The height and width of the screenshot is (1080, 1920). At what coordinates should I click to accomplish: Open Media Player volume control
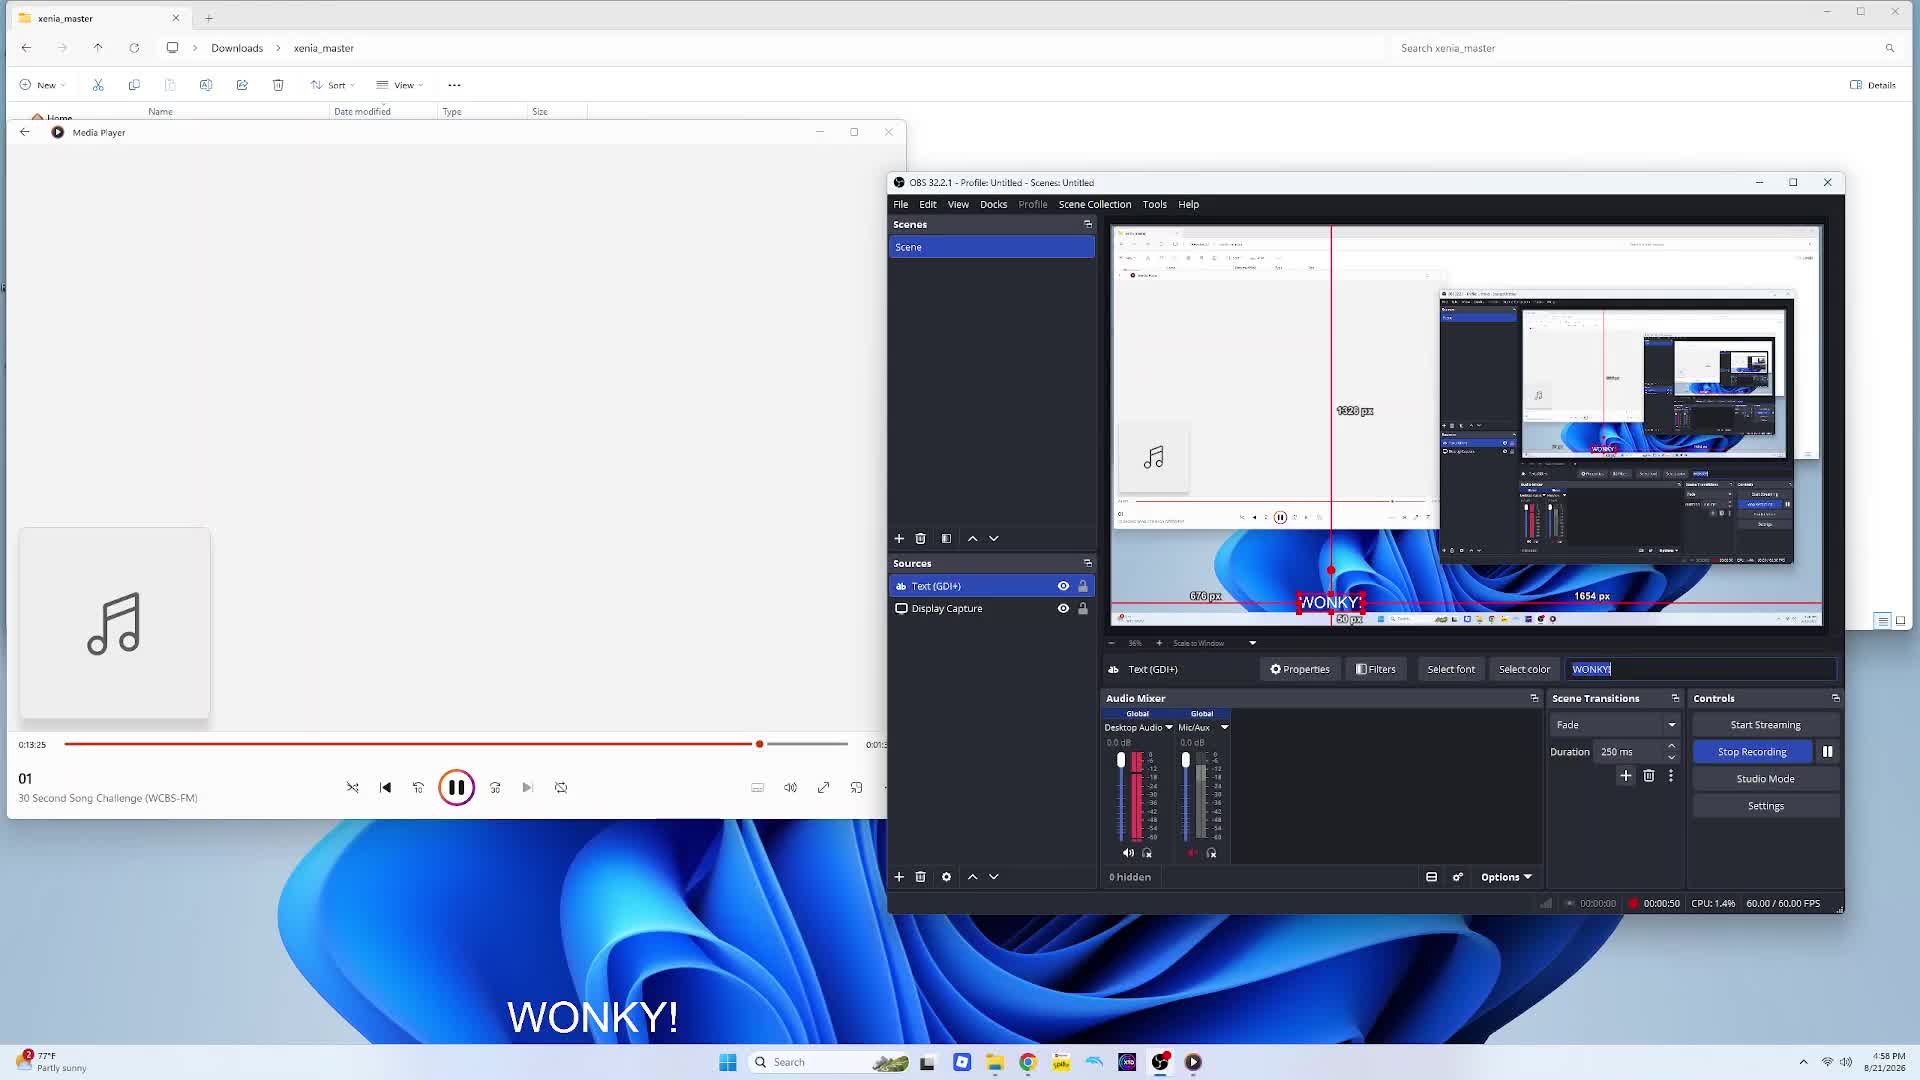click(x=790, y=788)
